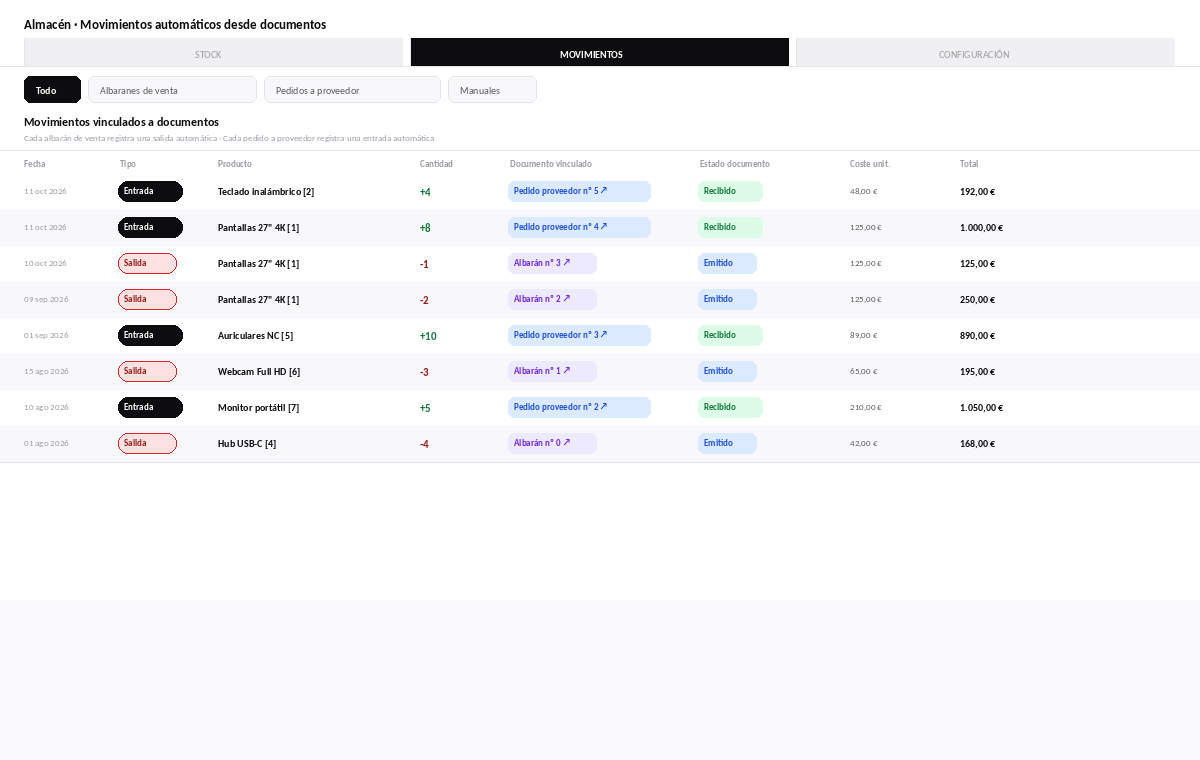This screenshot has height=760, width=1200.
Task: Click the total 890,00 €
Action: pyautogui.click(x=977, y=336)
